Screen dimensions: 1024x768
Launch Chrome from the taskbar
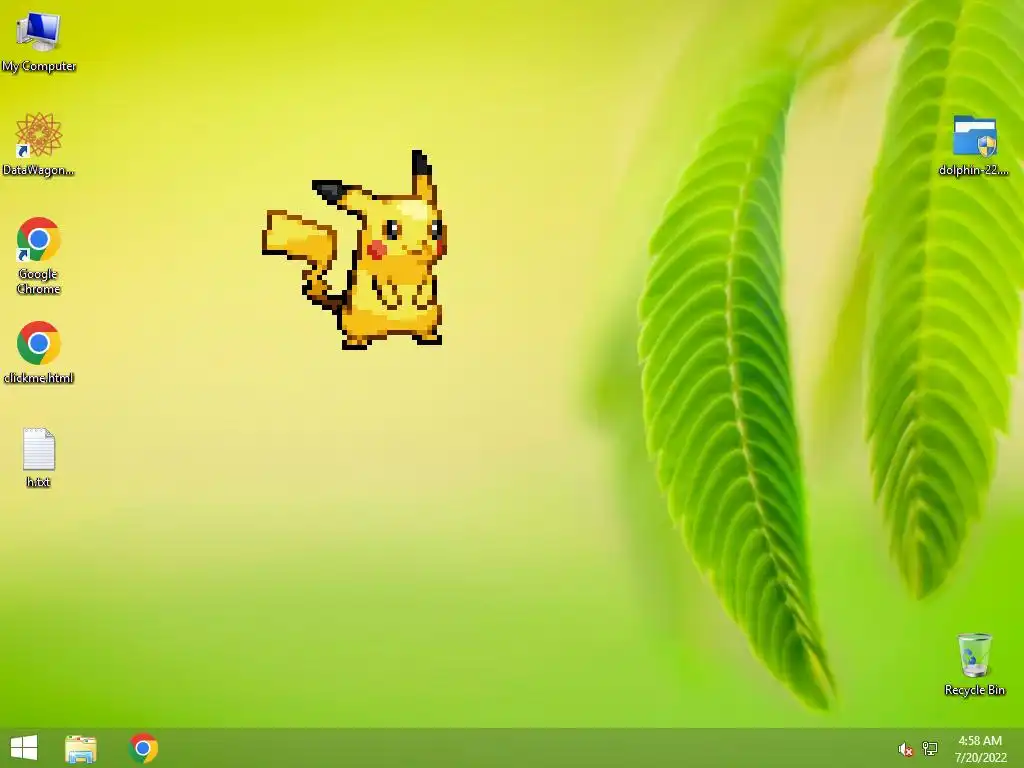point(144,748)
